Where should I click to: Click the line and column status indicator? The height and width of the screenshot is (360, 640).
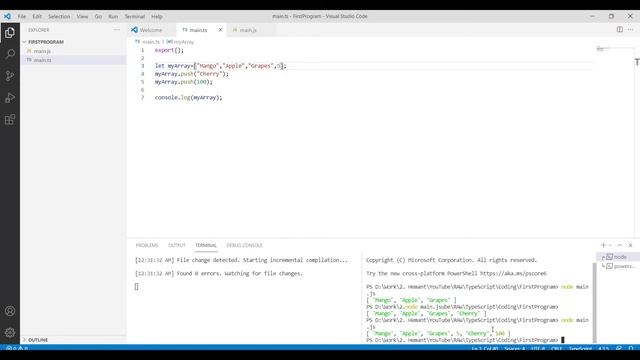(485, 349)
